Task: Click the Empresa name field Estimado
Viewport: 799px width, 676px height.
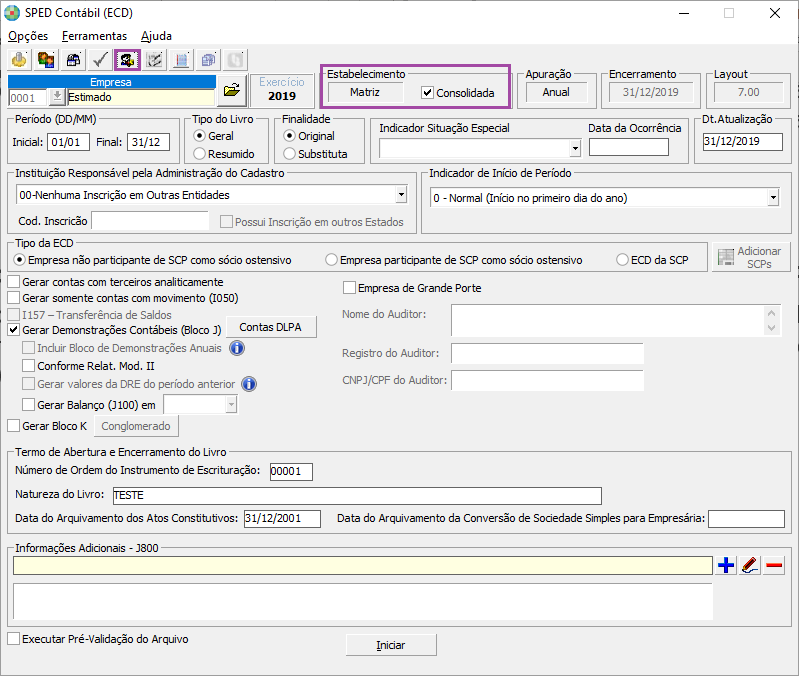Action: [141, 97]
